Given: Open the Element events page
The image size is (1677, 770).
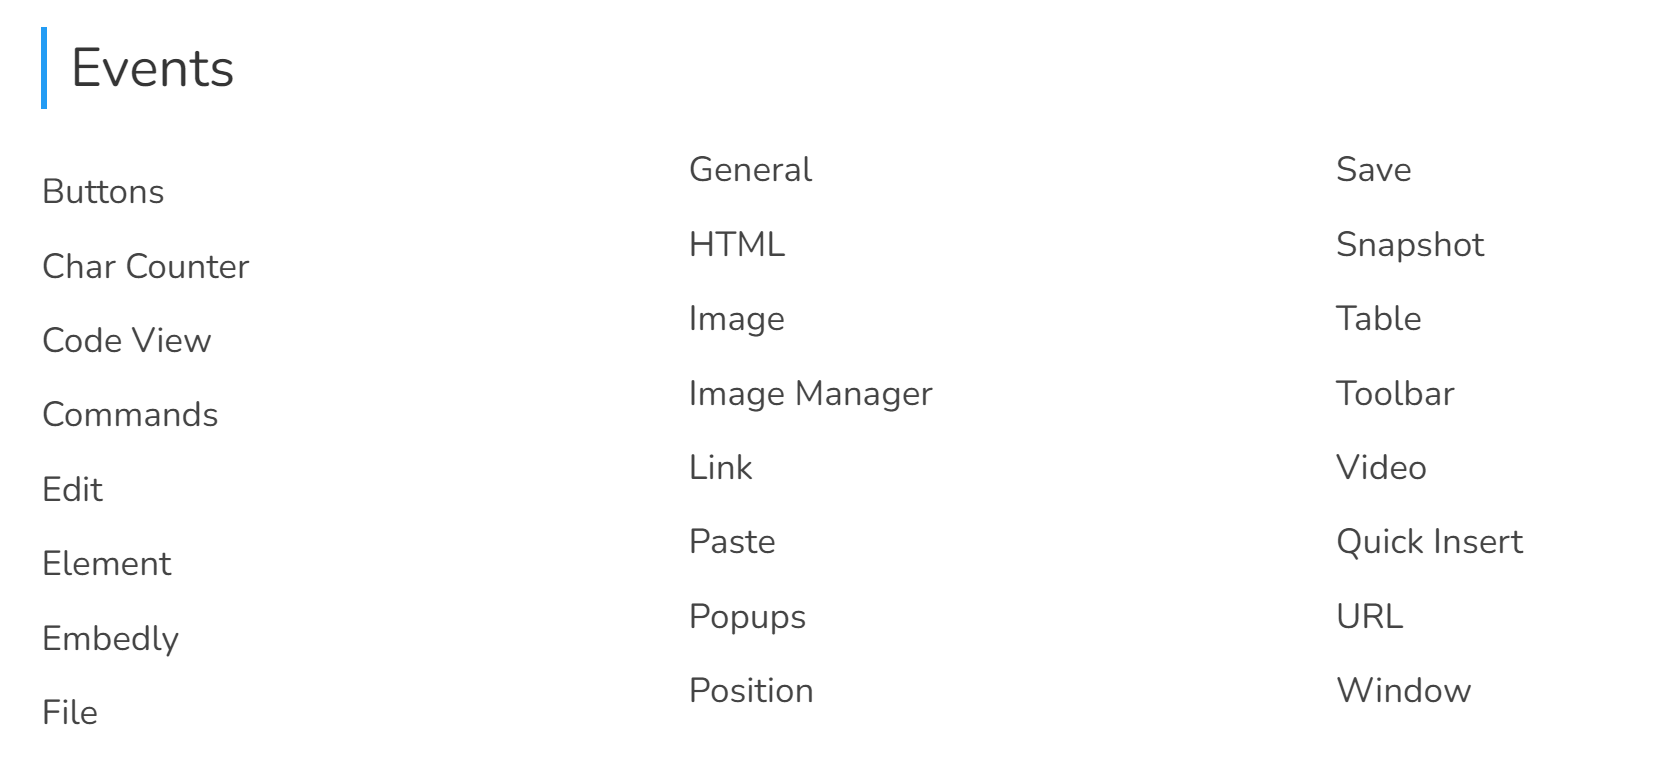Looking at the screenshot, I should pyautogui.click(x=106, y=563).
